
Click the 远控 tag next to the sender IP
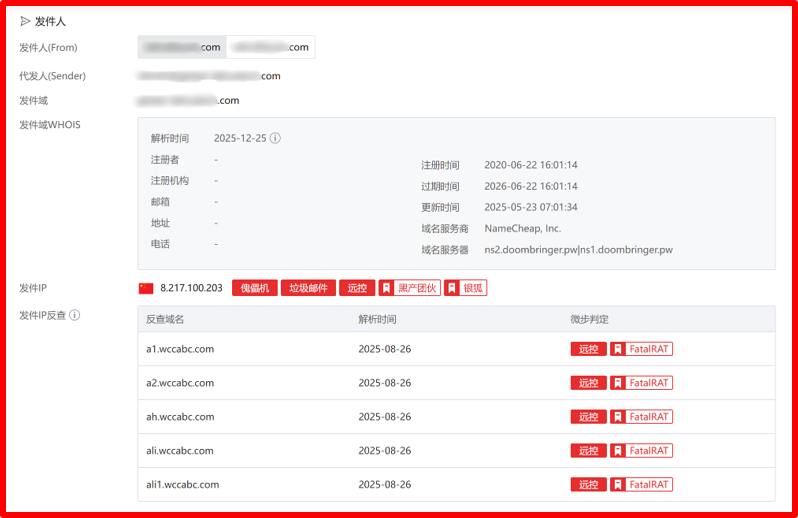point(357,288)
